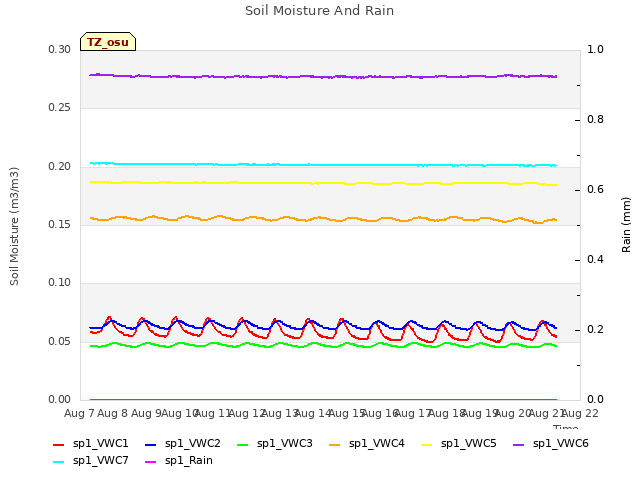Click the 0.30 left axis tick label
640x480 pixels.
(x=60, y=50)
